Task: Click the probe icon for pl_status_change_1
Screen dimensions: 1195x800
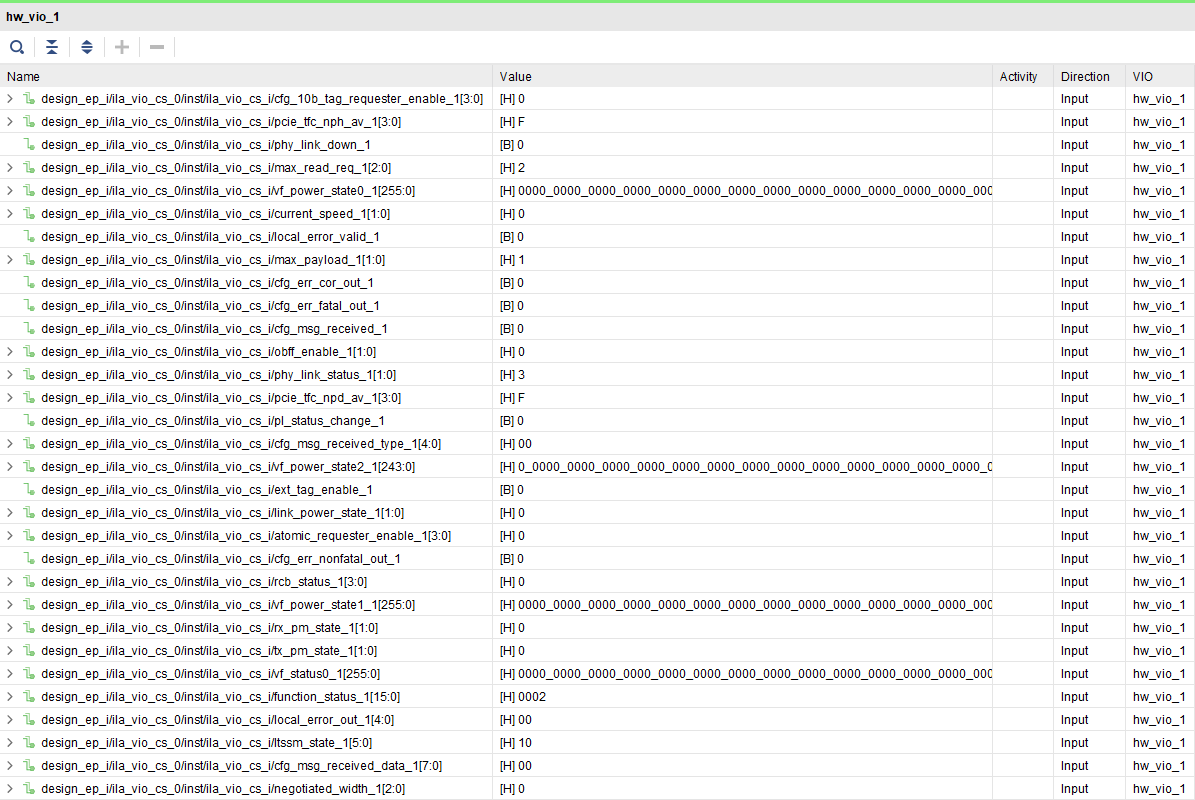Action: pyautogui.click(x=29, y=421)
